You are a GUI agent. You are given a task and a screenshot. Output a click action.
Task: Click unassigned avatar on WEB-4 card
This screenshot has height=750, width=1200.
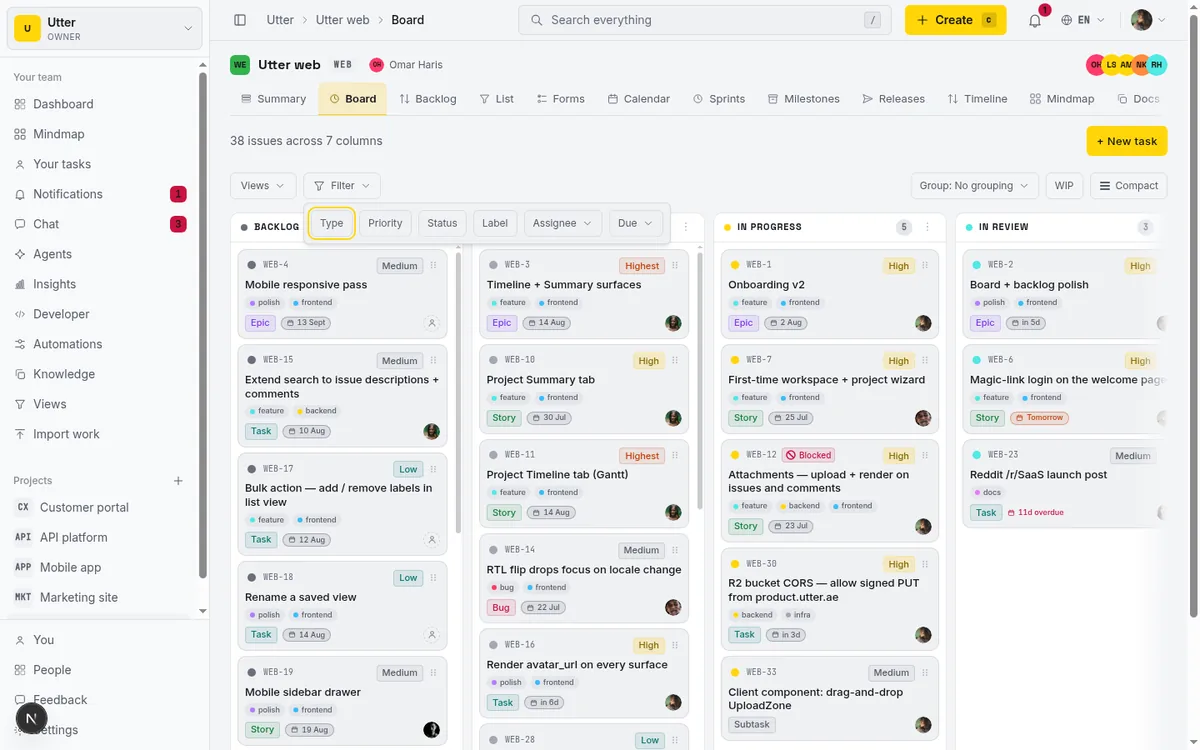click(432, 323)
